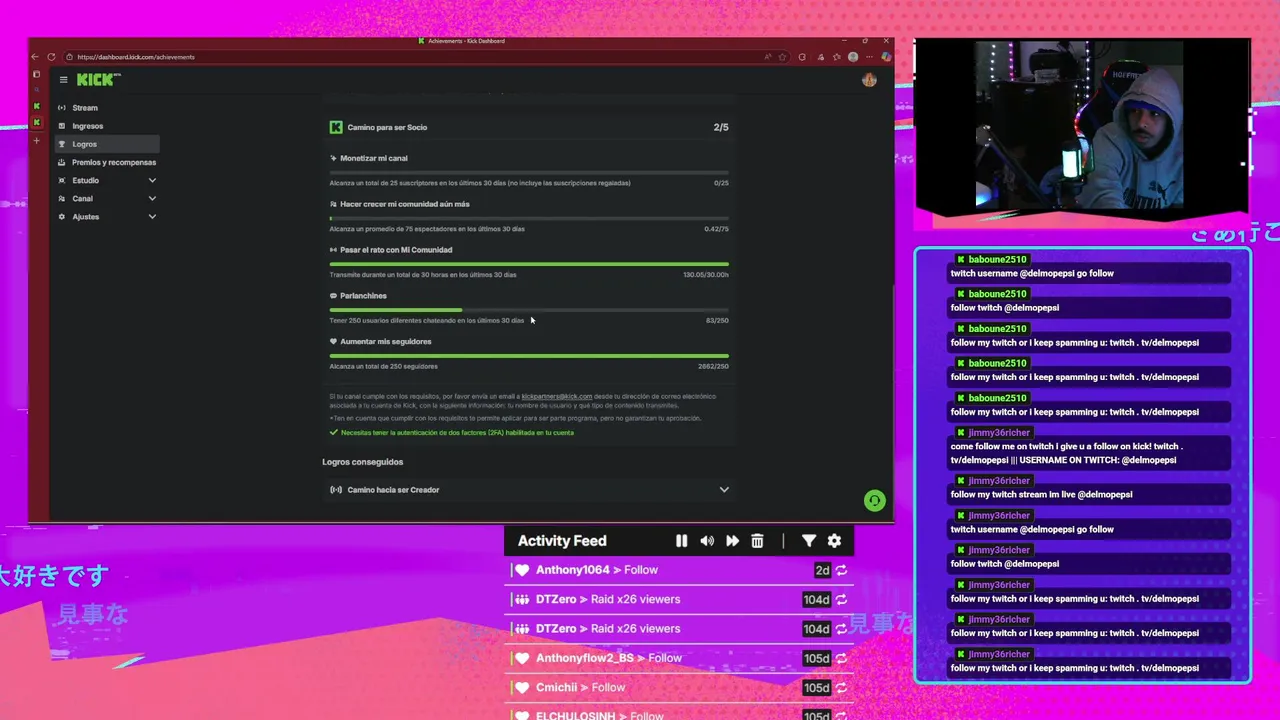This screenshot has height=720, width=1280.
Task: Click the Parlanchines chat bubble icon
Action: [x=333, y=296]
